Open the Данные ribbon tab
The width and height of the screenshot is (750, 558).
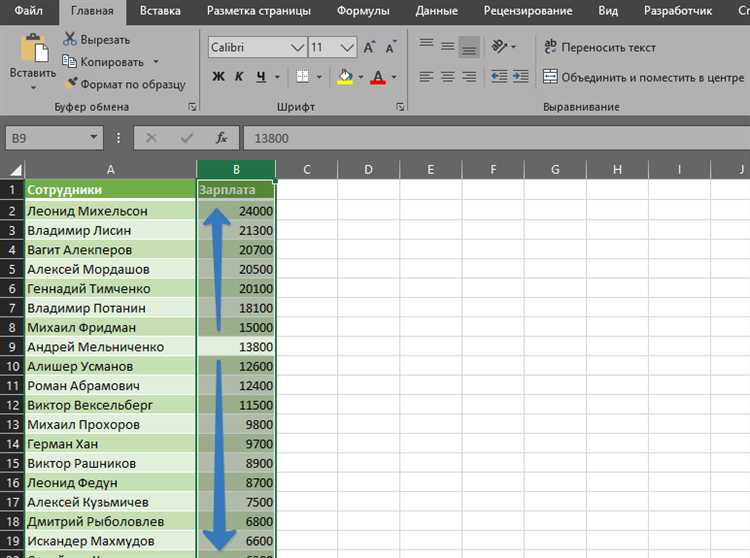coord(436,11)
